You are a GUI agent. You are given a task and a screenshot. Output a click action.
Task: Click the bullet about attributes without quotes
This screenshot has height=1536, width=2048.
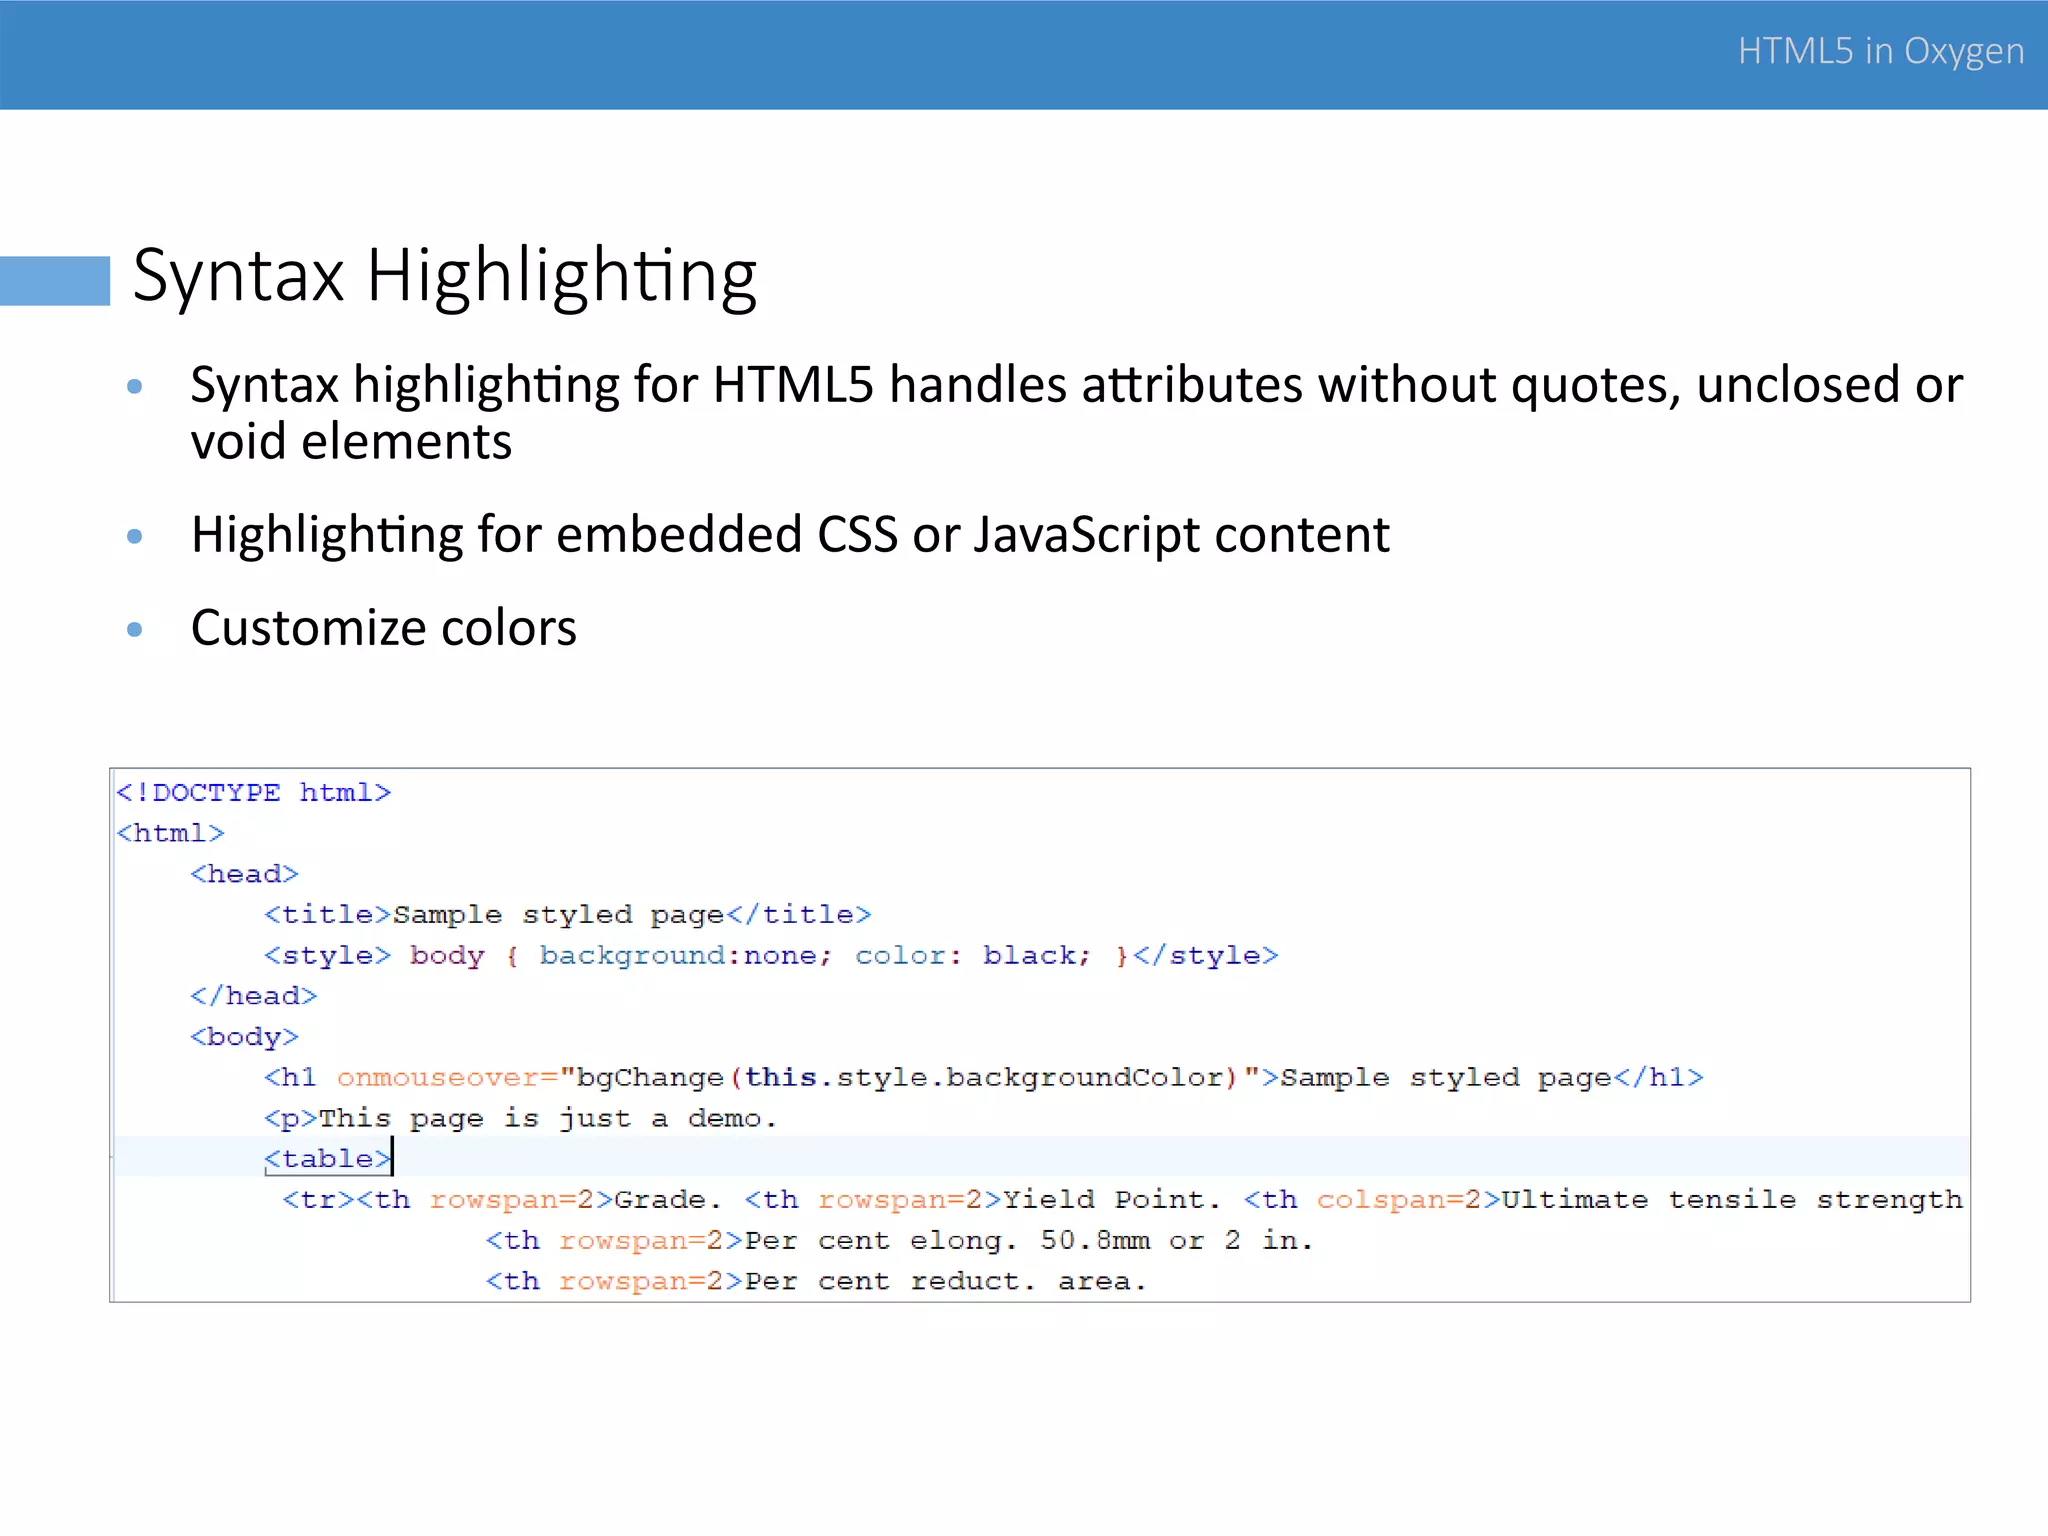click(1077, 412)
